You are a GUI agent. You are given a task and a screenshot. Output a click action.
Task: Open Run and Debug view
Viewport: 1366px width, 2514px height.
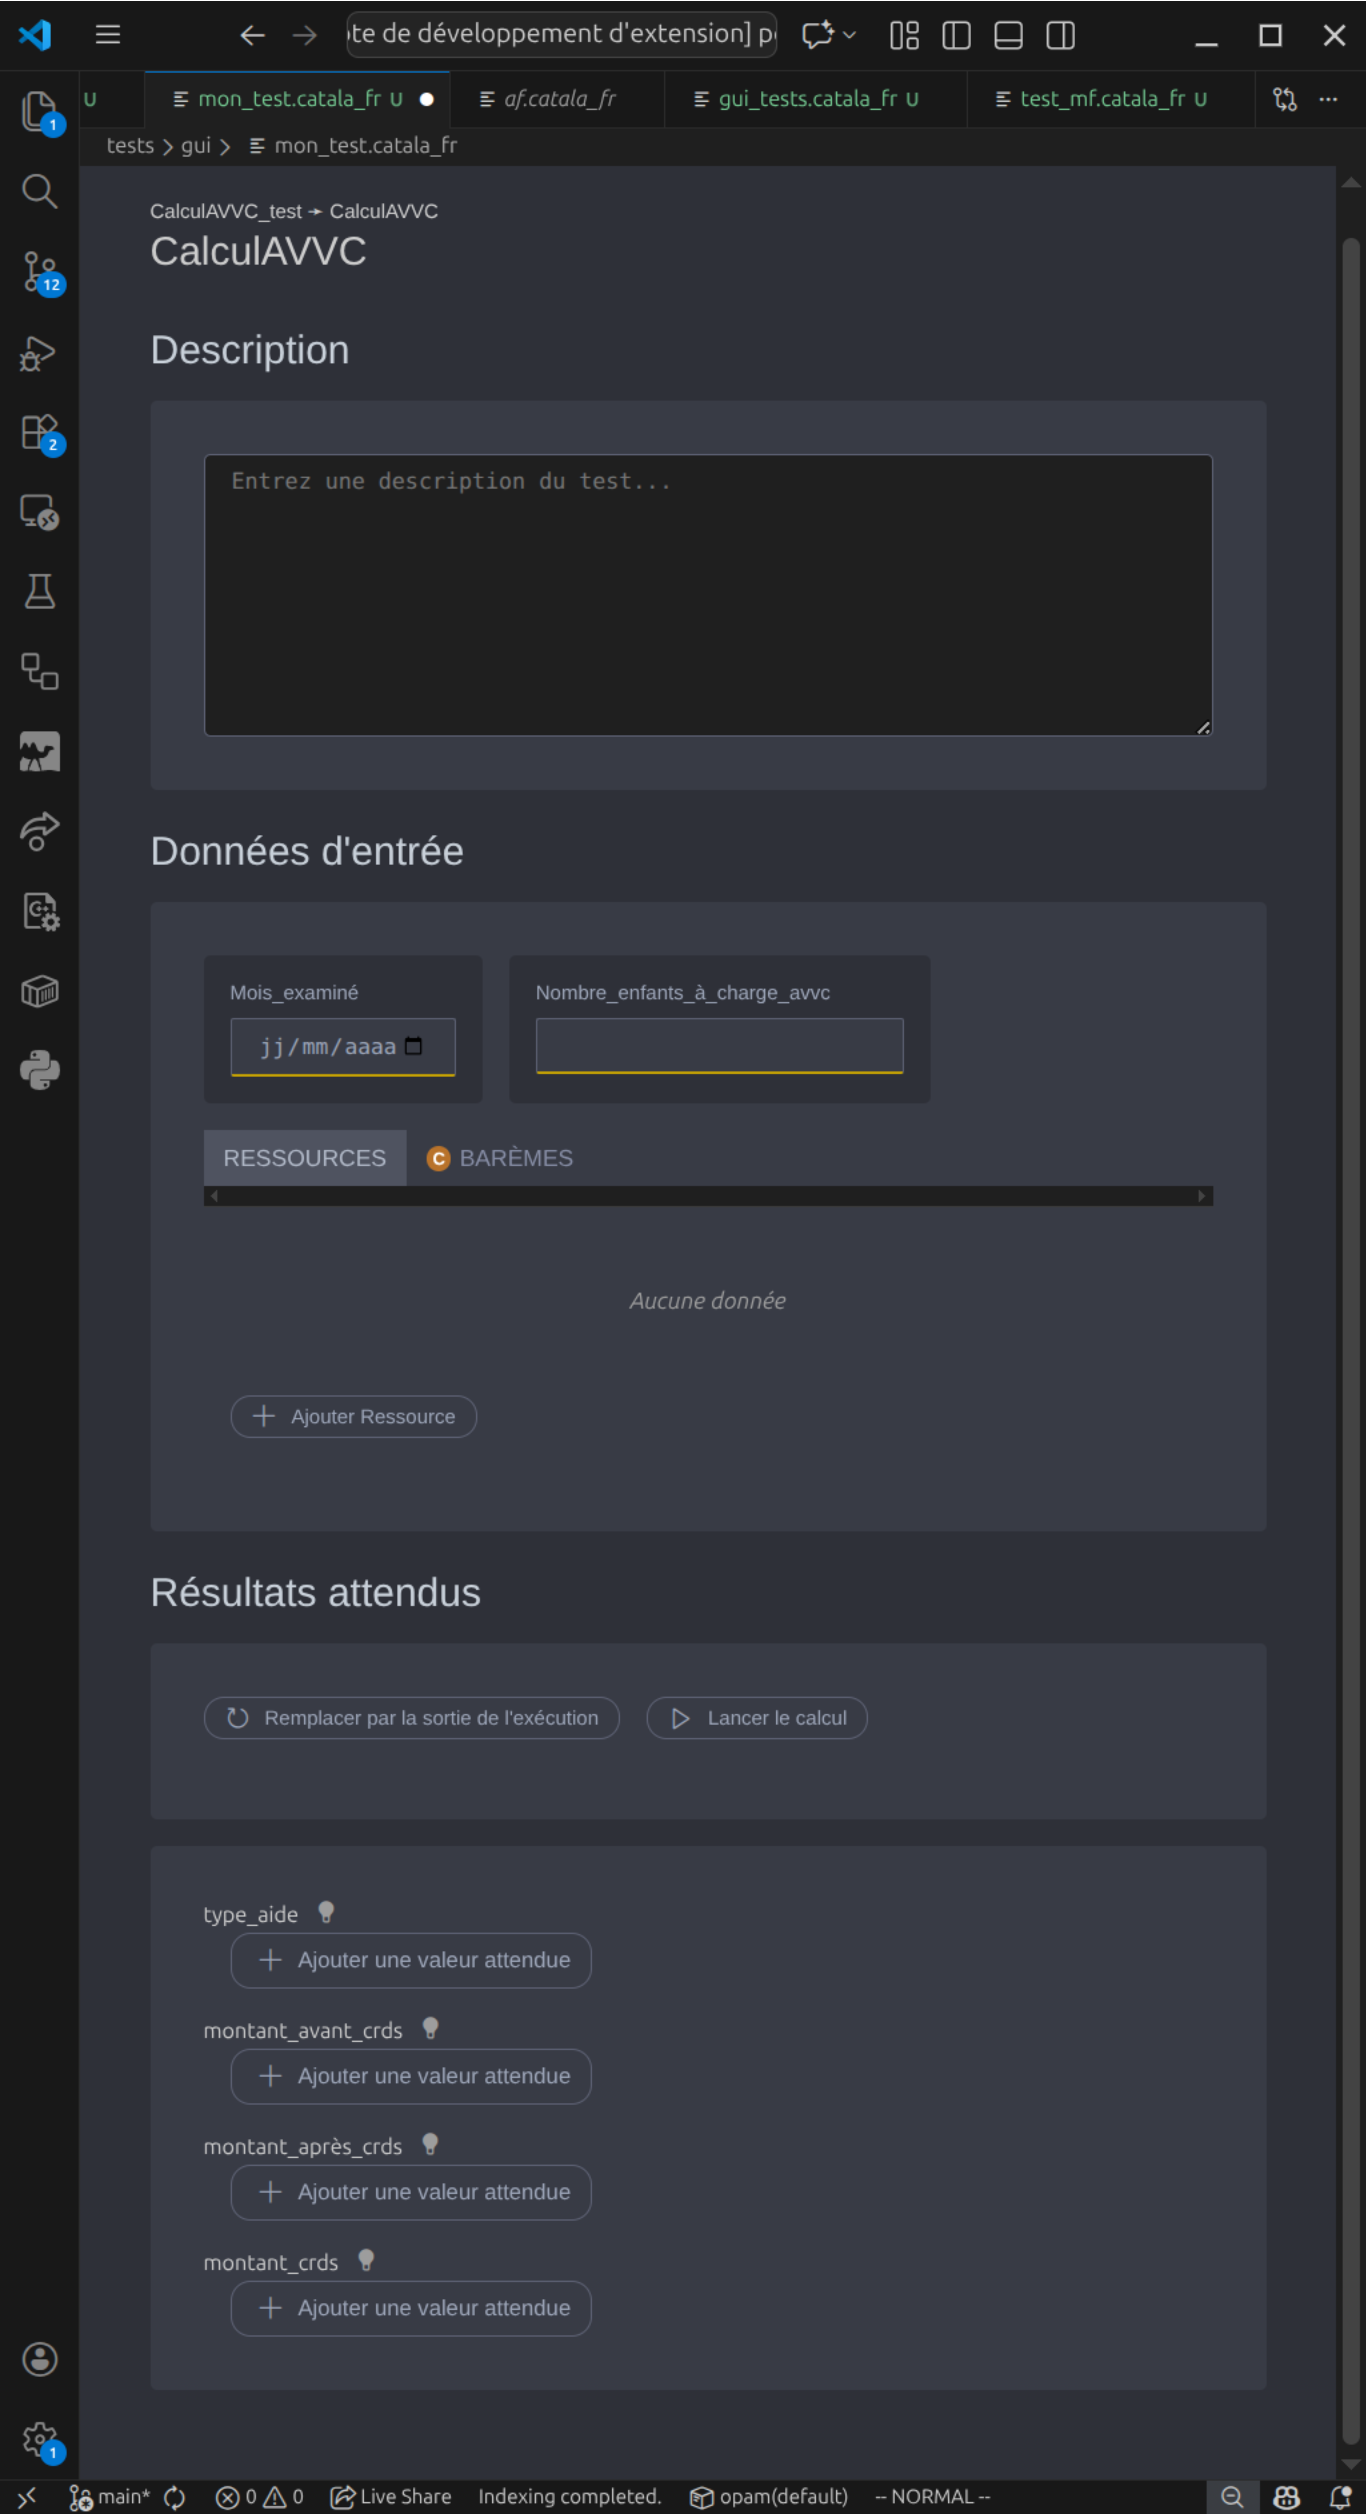pyautogui.click(x=39, y=352)
